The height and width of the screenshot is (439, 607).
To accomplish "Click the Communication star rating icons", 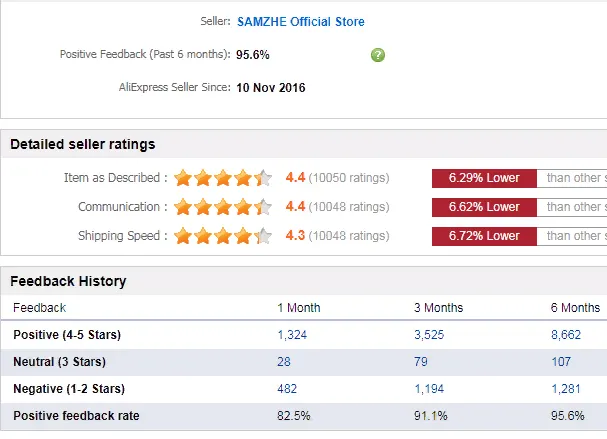I will [x=222, y=207].
